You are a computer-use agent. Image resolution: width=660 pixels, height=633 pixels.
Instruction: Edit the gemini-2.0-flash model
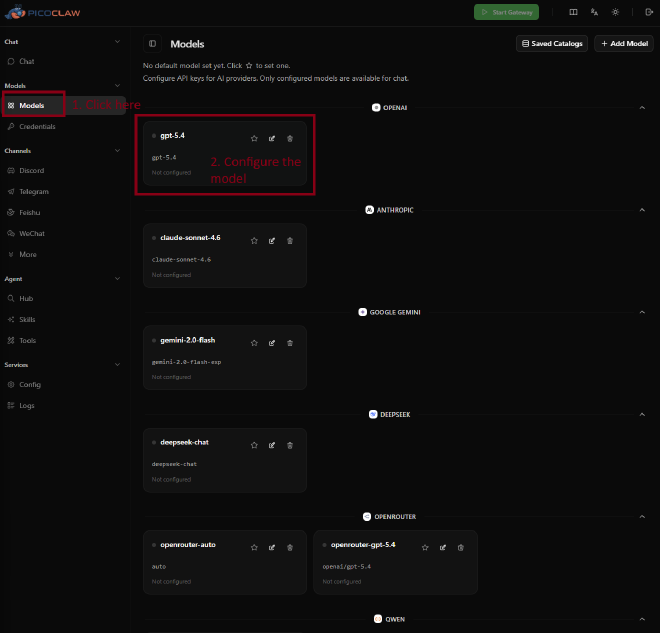pyautogui.click(x=272, y=343)
